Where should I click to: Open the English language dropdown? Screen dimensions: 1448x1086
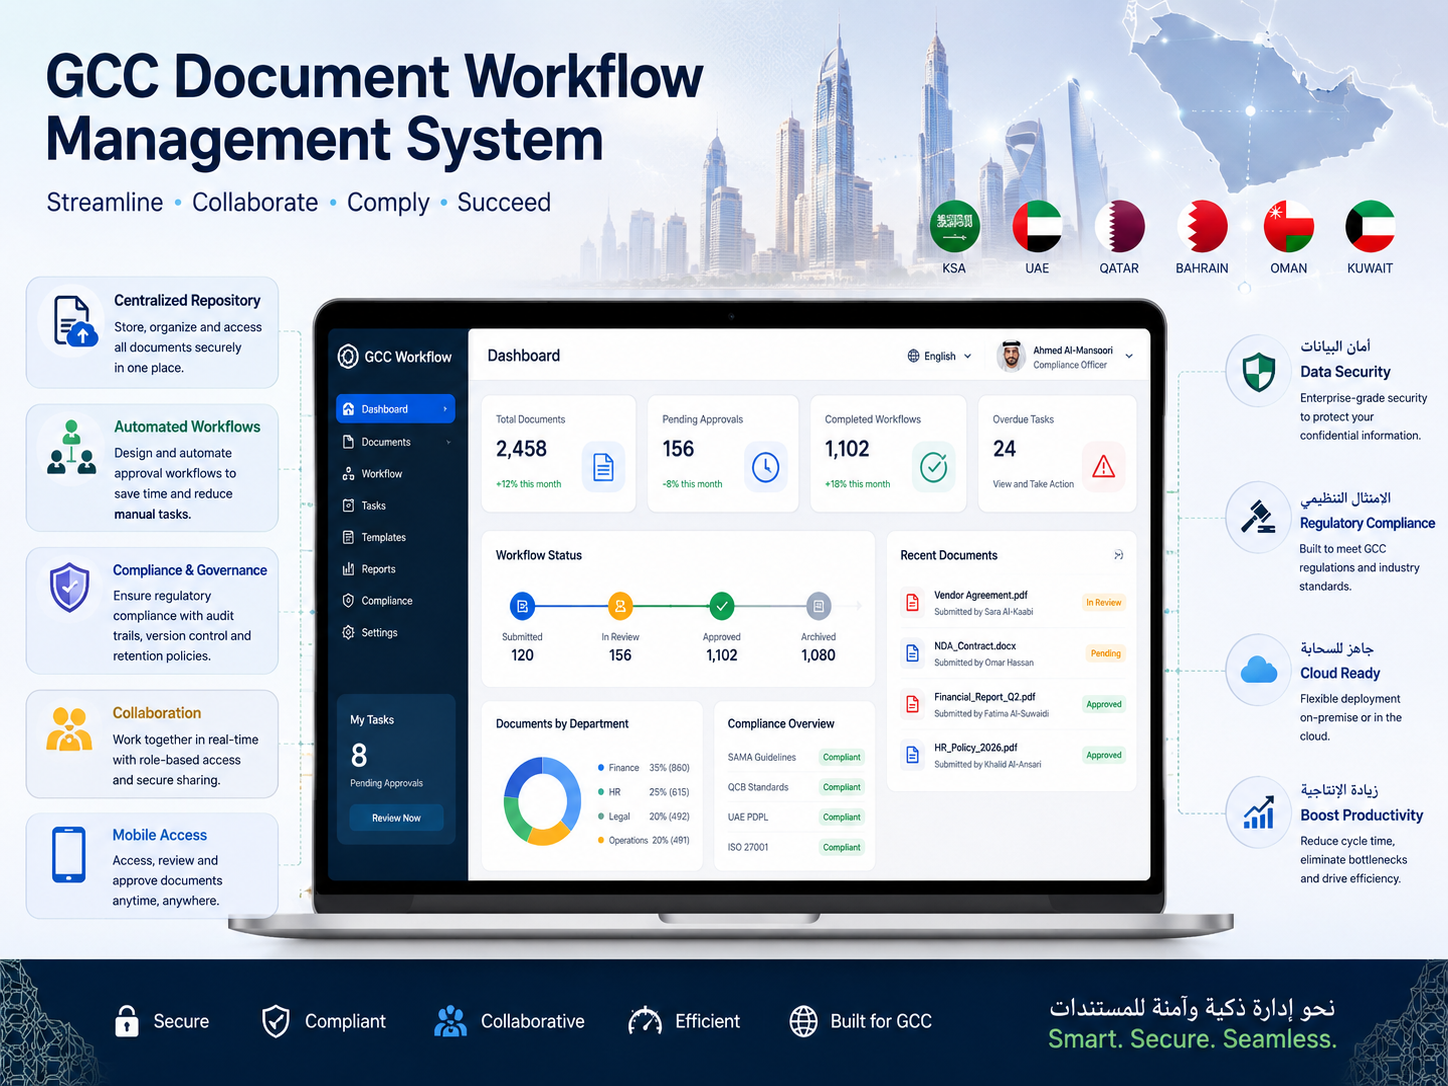[940, 356]
